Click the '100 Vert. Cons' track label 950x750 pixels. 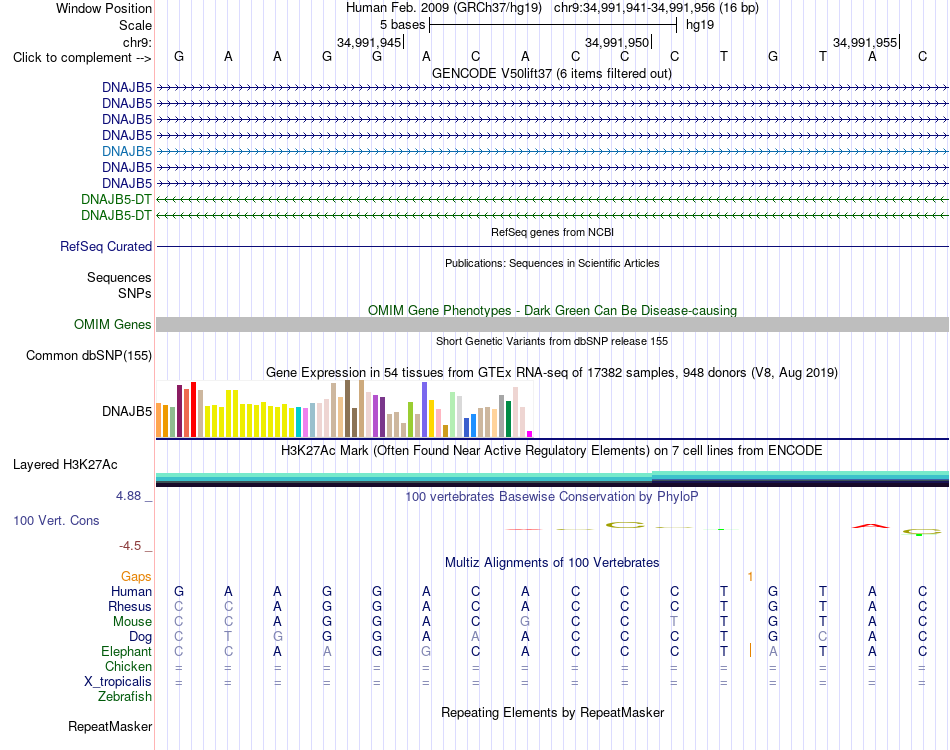pos(56,520)
